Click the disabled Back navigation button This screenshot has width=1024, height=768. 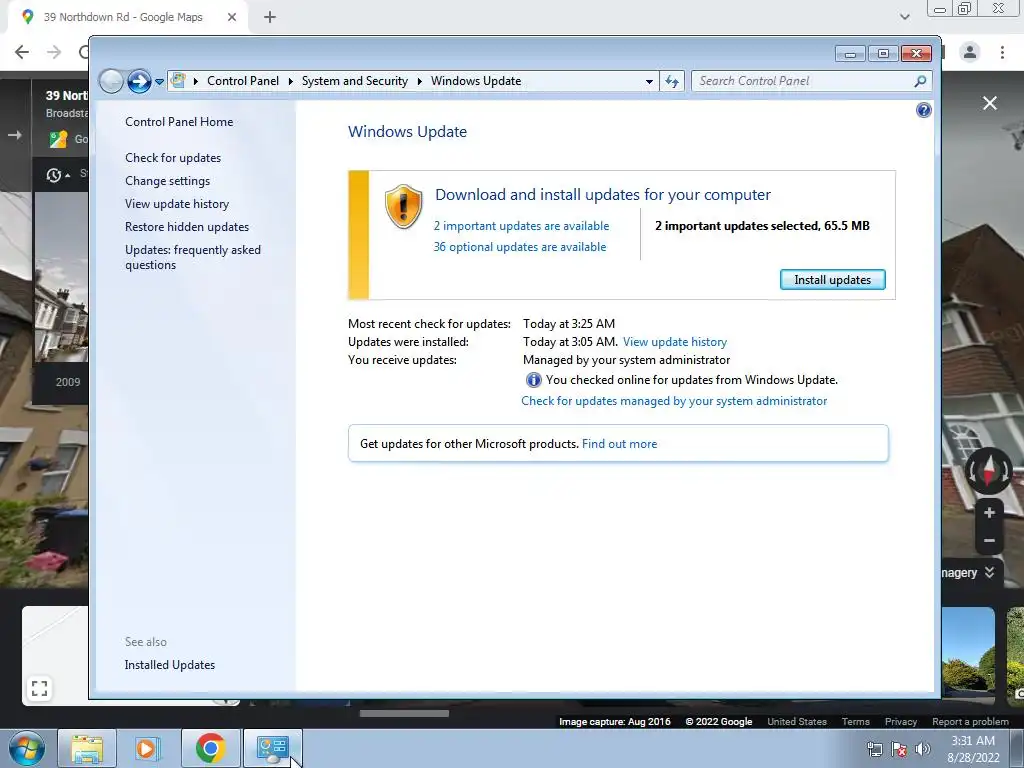111,82
